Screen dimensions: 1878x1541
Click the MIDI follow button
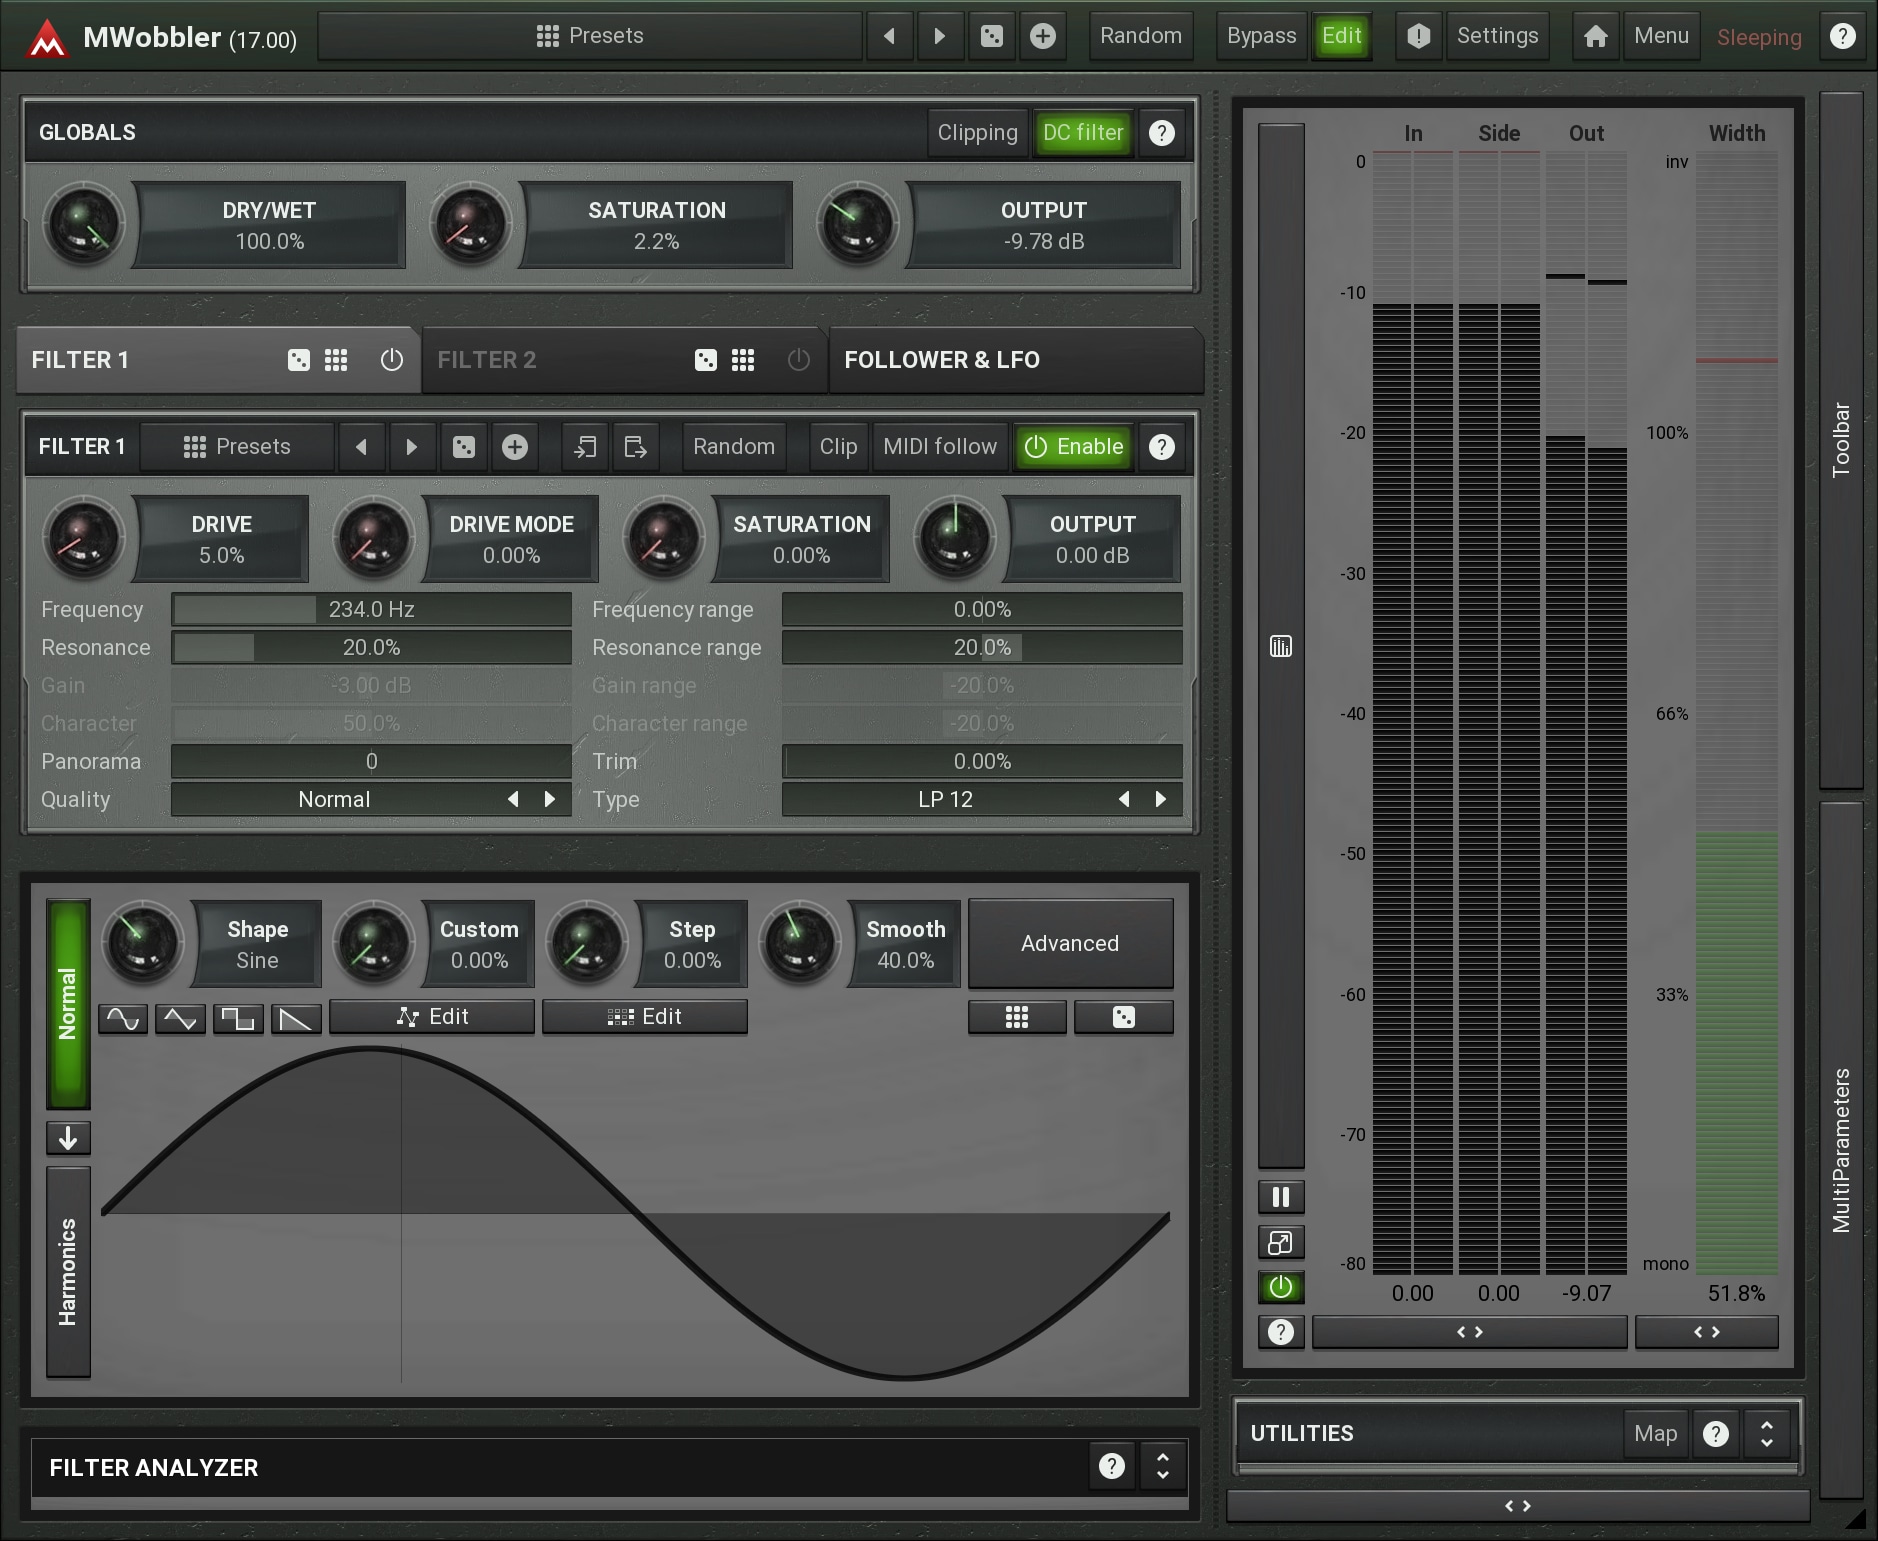pos(939,447)
